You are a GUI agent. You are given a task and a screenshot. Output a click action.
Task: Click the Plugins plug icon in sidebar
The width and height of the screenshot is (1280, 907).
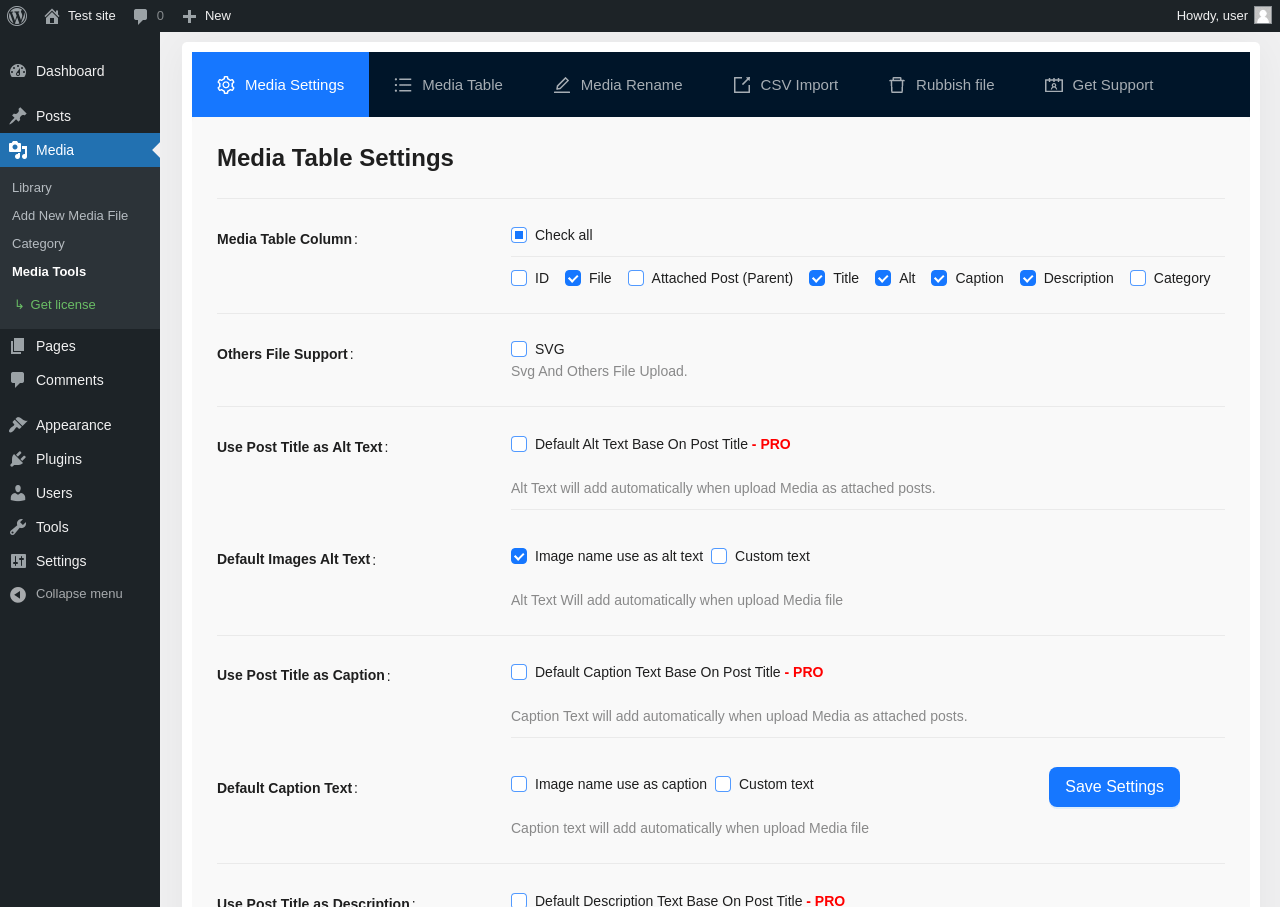pyautogui.click(x=18, y=459)
